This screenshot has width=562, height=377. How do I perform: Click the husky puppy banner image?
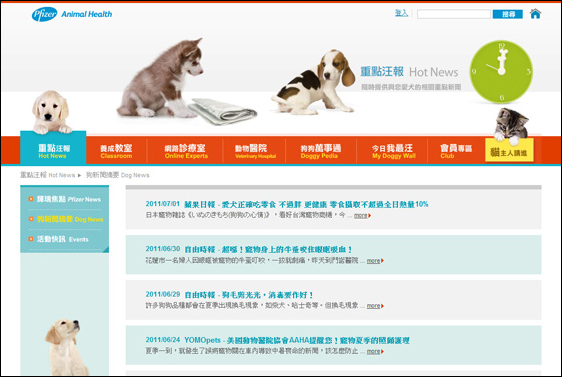click(x=161, y=78)
